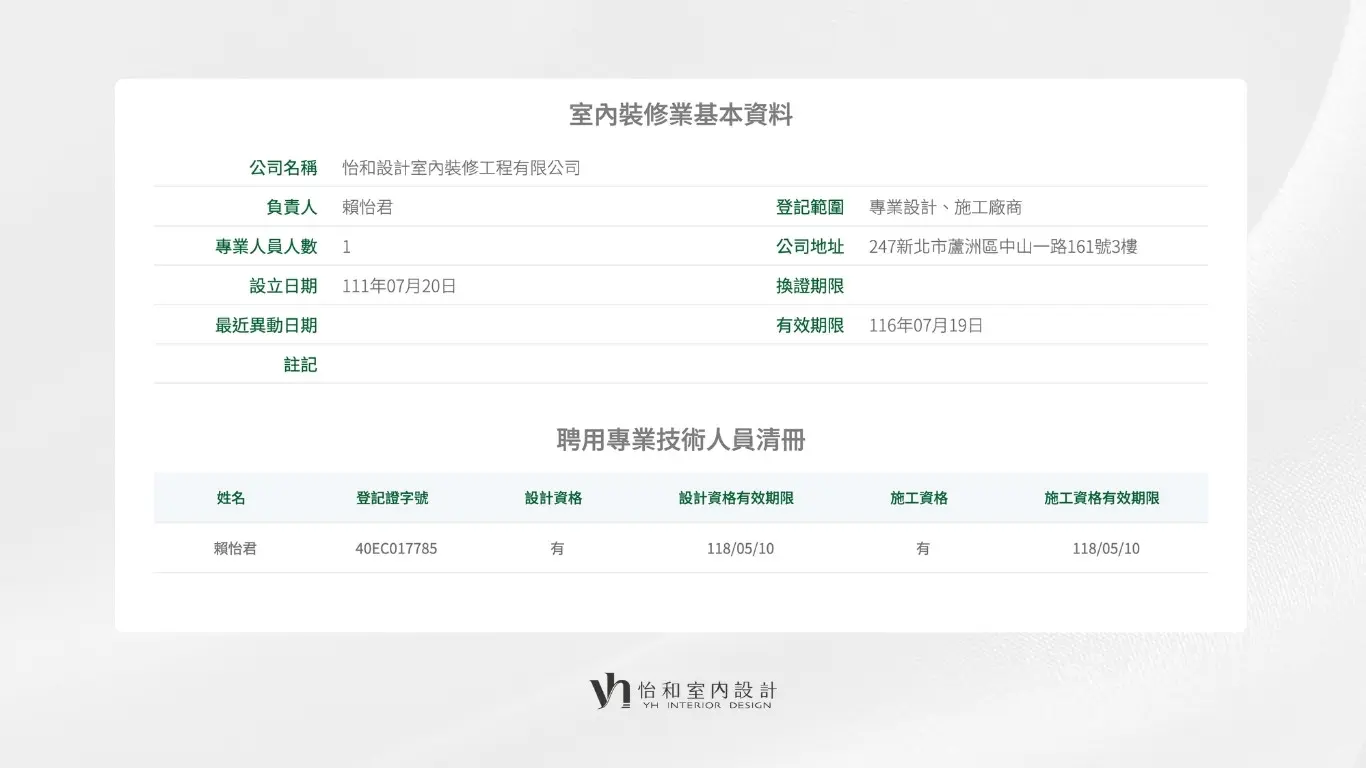
Task: Click the 設立日期 value 111年07月20日
Action: 399,286
